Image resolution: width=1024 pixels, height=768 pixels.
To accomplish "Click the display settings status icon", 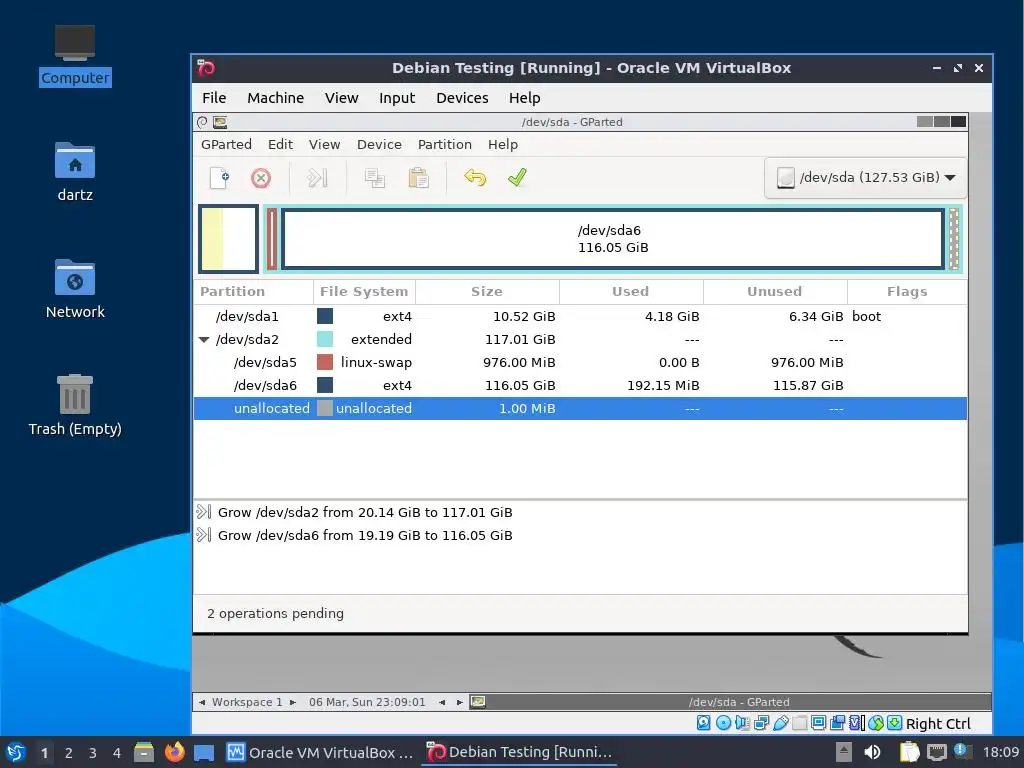I will coord(818,723).
